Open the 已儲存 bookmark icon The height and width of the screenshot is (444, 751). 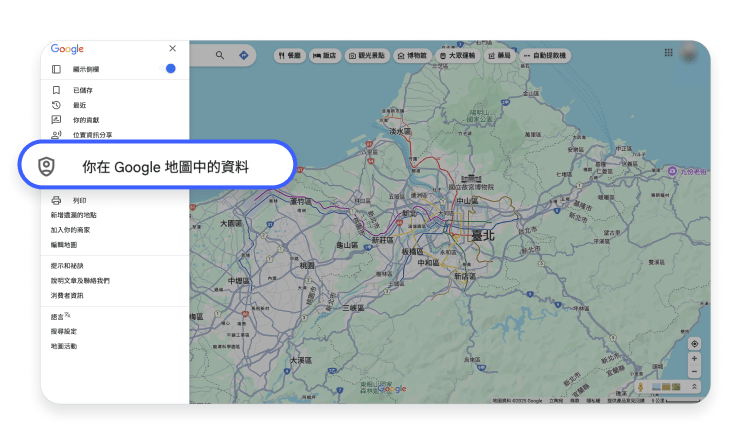point(56,90)
